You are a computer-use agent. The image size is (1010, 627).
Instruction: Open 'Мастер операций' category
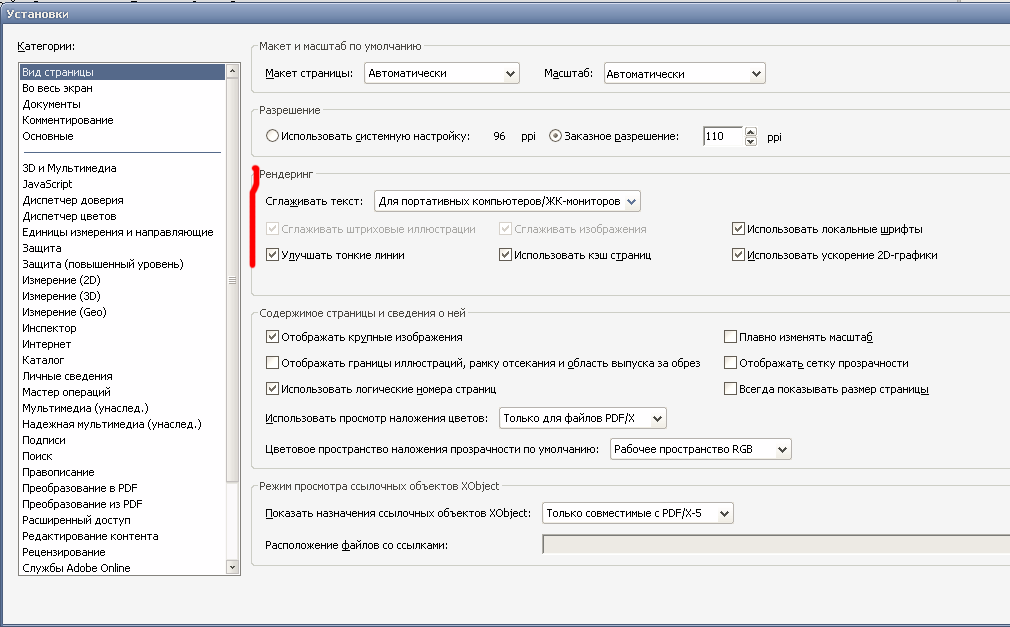(66, 392)
